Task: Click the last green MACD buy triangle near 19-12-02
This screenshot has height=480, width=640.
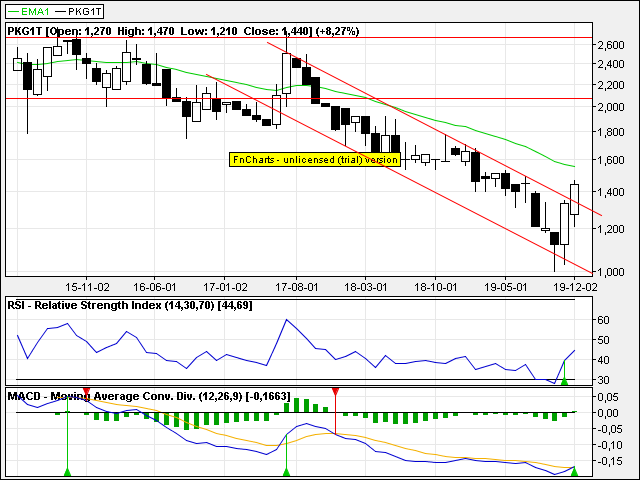Action: [574, 472]
